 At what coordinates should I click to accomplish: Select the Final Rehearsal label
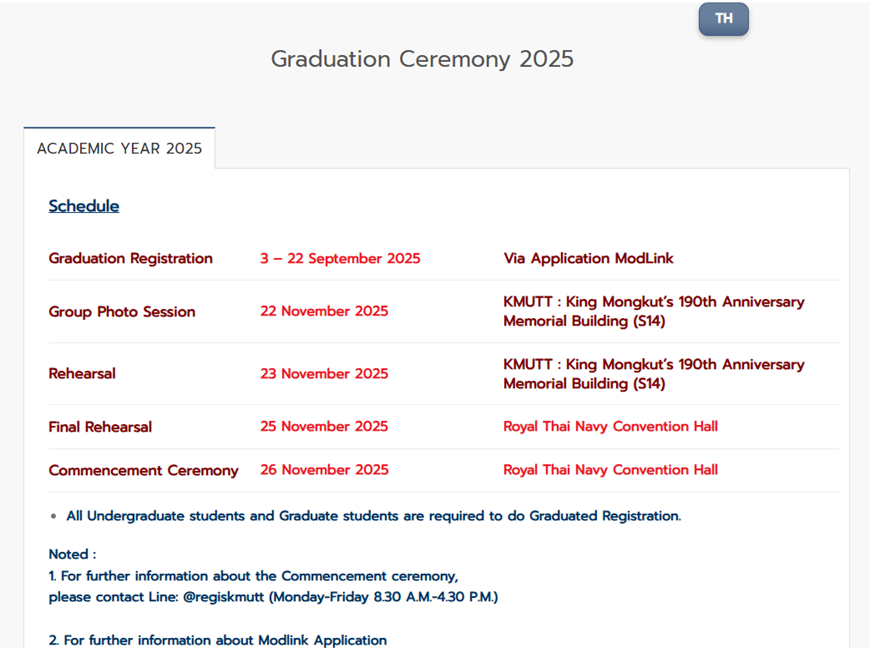pyautogui.click(x=100, y=426)
